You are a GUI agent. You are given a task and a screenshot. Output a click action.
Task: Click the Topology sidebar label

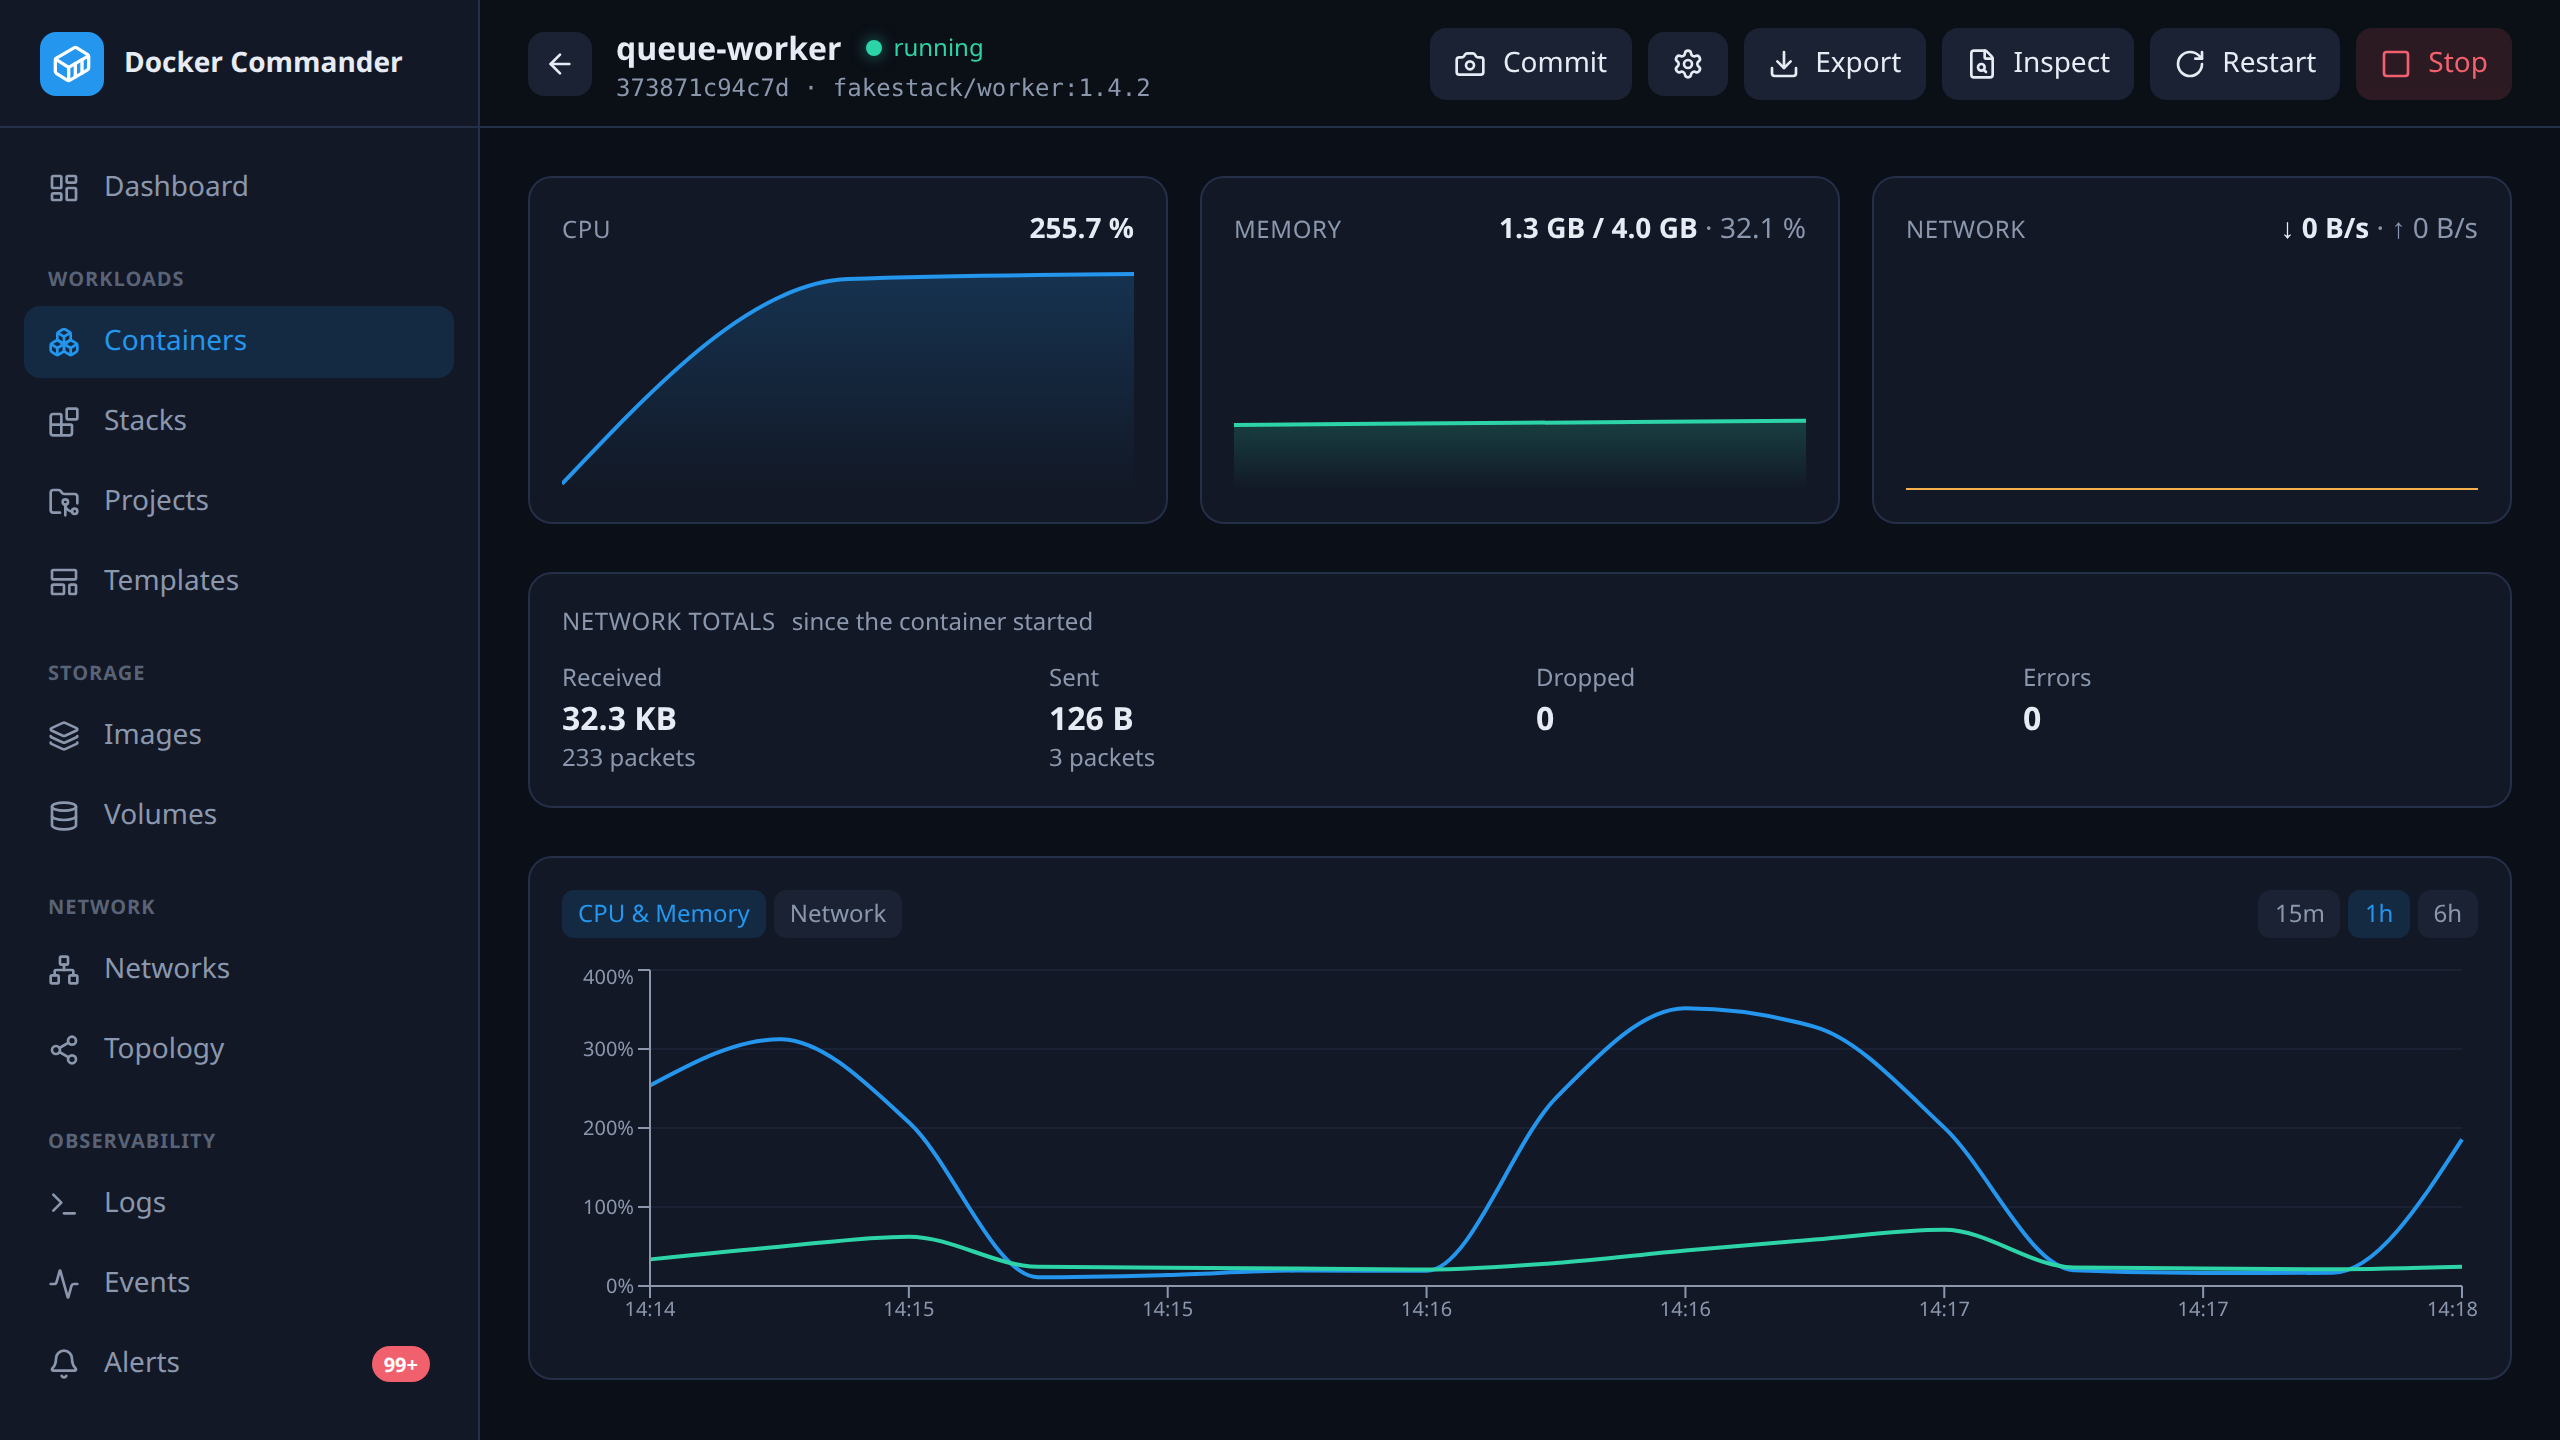point(164,1050)
